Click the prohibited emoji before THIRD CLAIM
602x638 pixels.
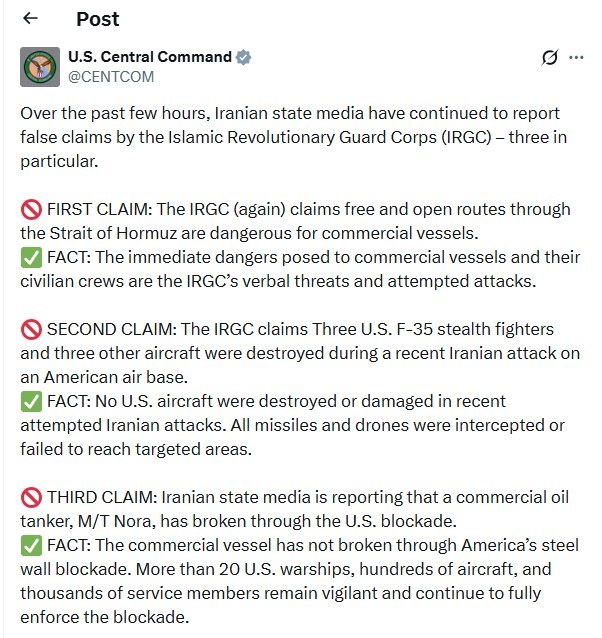pos(31,498)
